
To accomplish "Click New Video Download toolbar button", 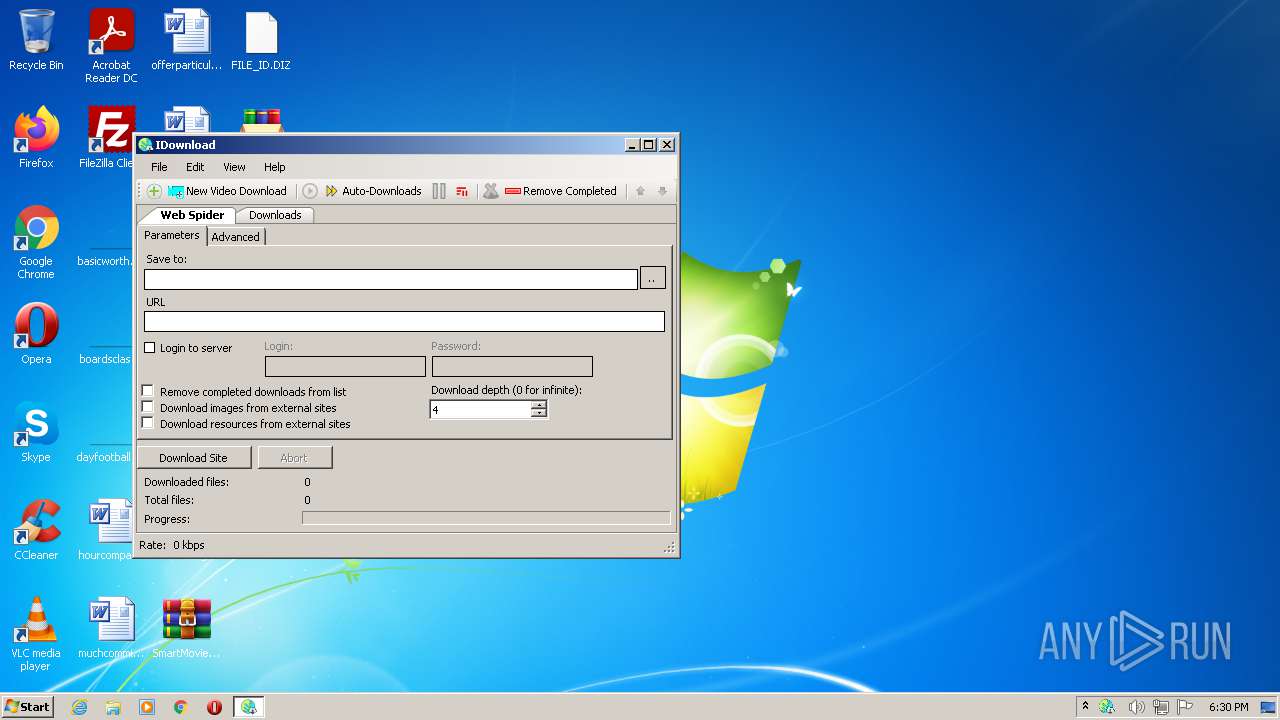I will click(228, 191).
